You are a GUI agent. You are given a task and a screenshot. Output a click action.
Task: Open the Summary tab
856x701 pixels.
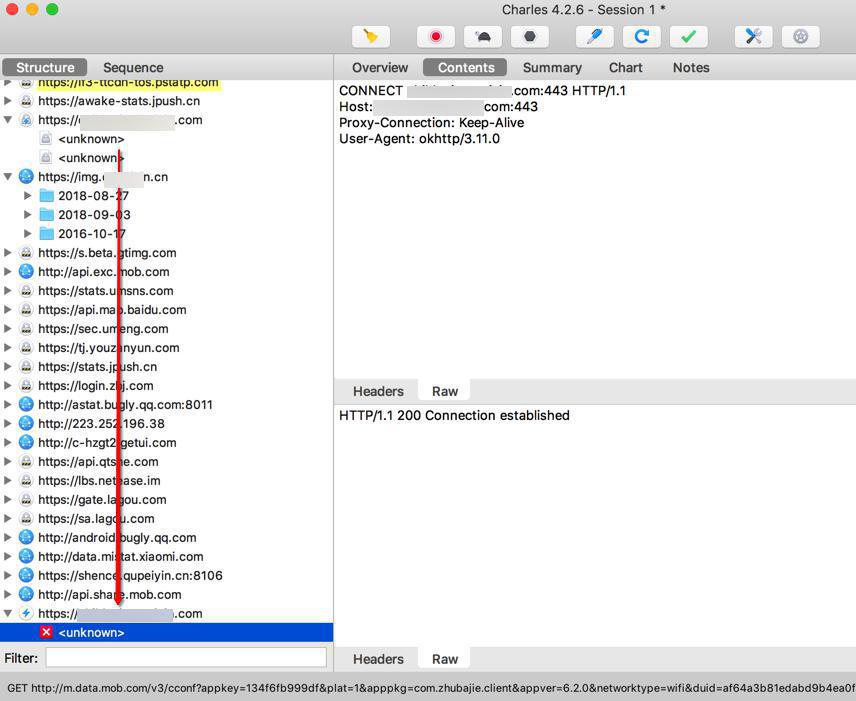click(x=552, y=67)
